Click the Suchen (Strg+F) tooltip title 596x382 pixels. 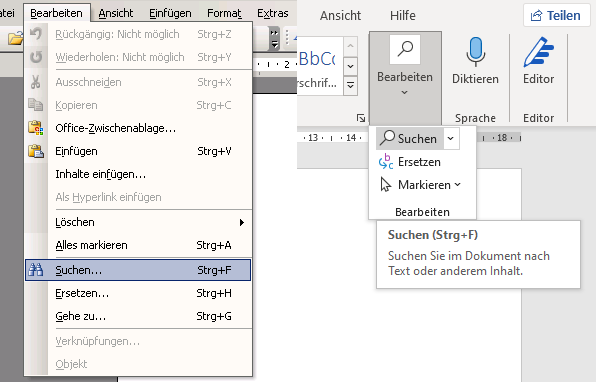(x=433, y=235)
